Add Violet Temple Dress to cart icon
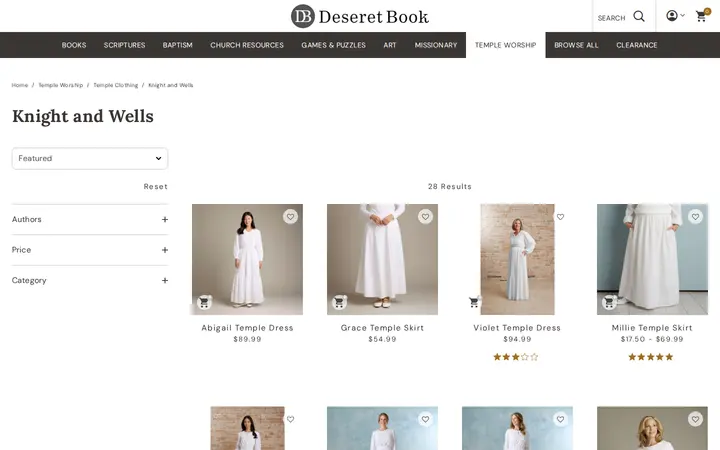 [x=474, y=302]
